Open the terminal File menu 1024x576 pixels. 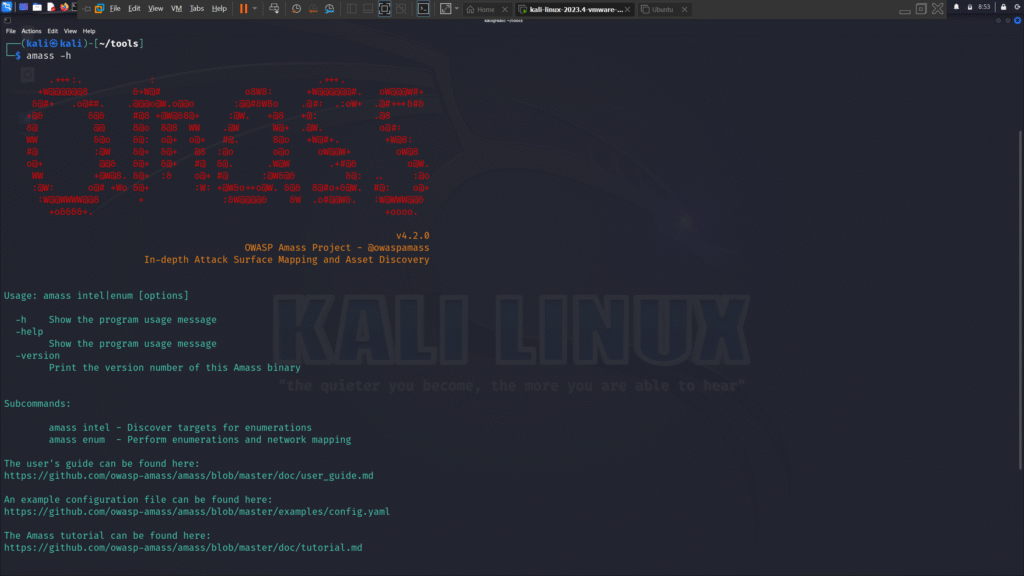pyautogui.click(x=10, y=31)
